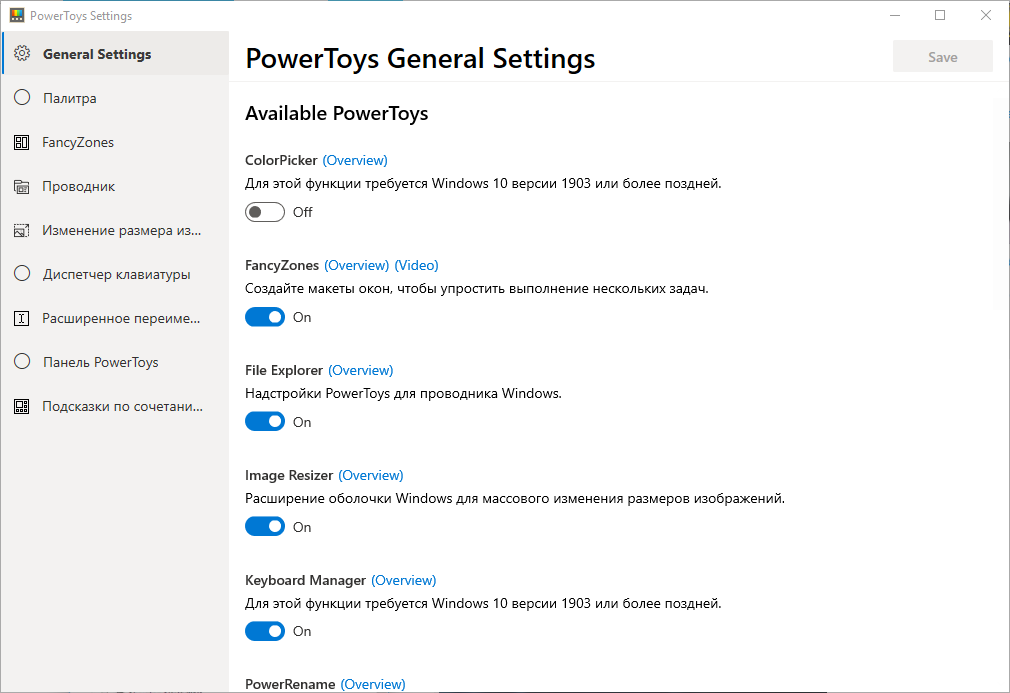This screenshot has height=693, width=1010.
Task: Click the Расширенное переименование sidebar icon
Action: (22, 319)
